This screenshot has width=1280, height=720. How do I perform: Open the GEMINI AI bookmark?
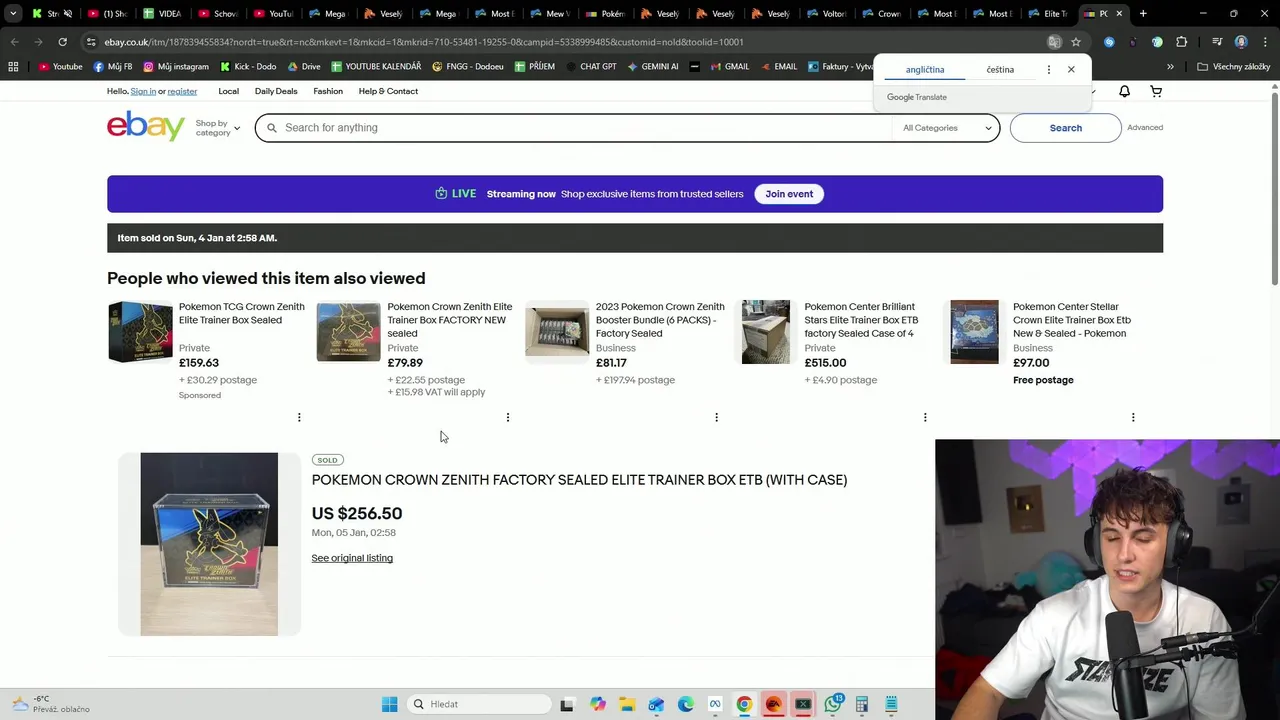tap(653, 67)
